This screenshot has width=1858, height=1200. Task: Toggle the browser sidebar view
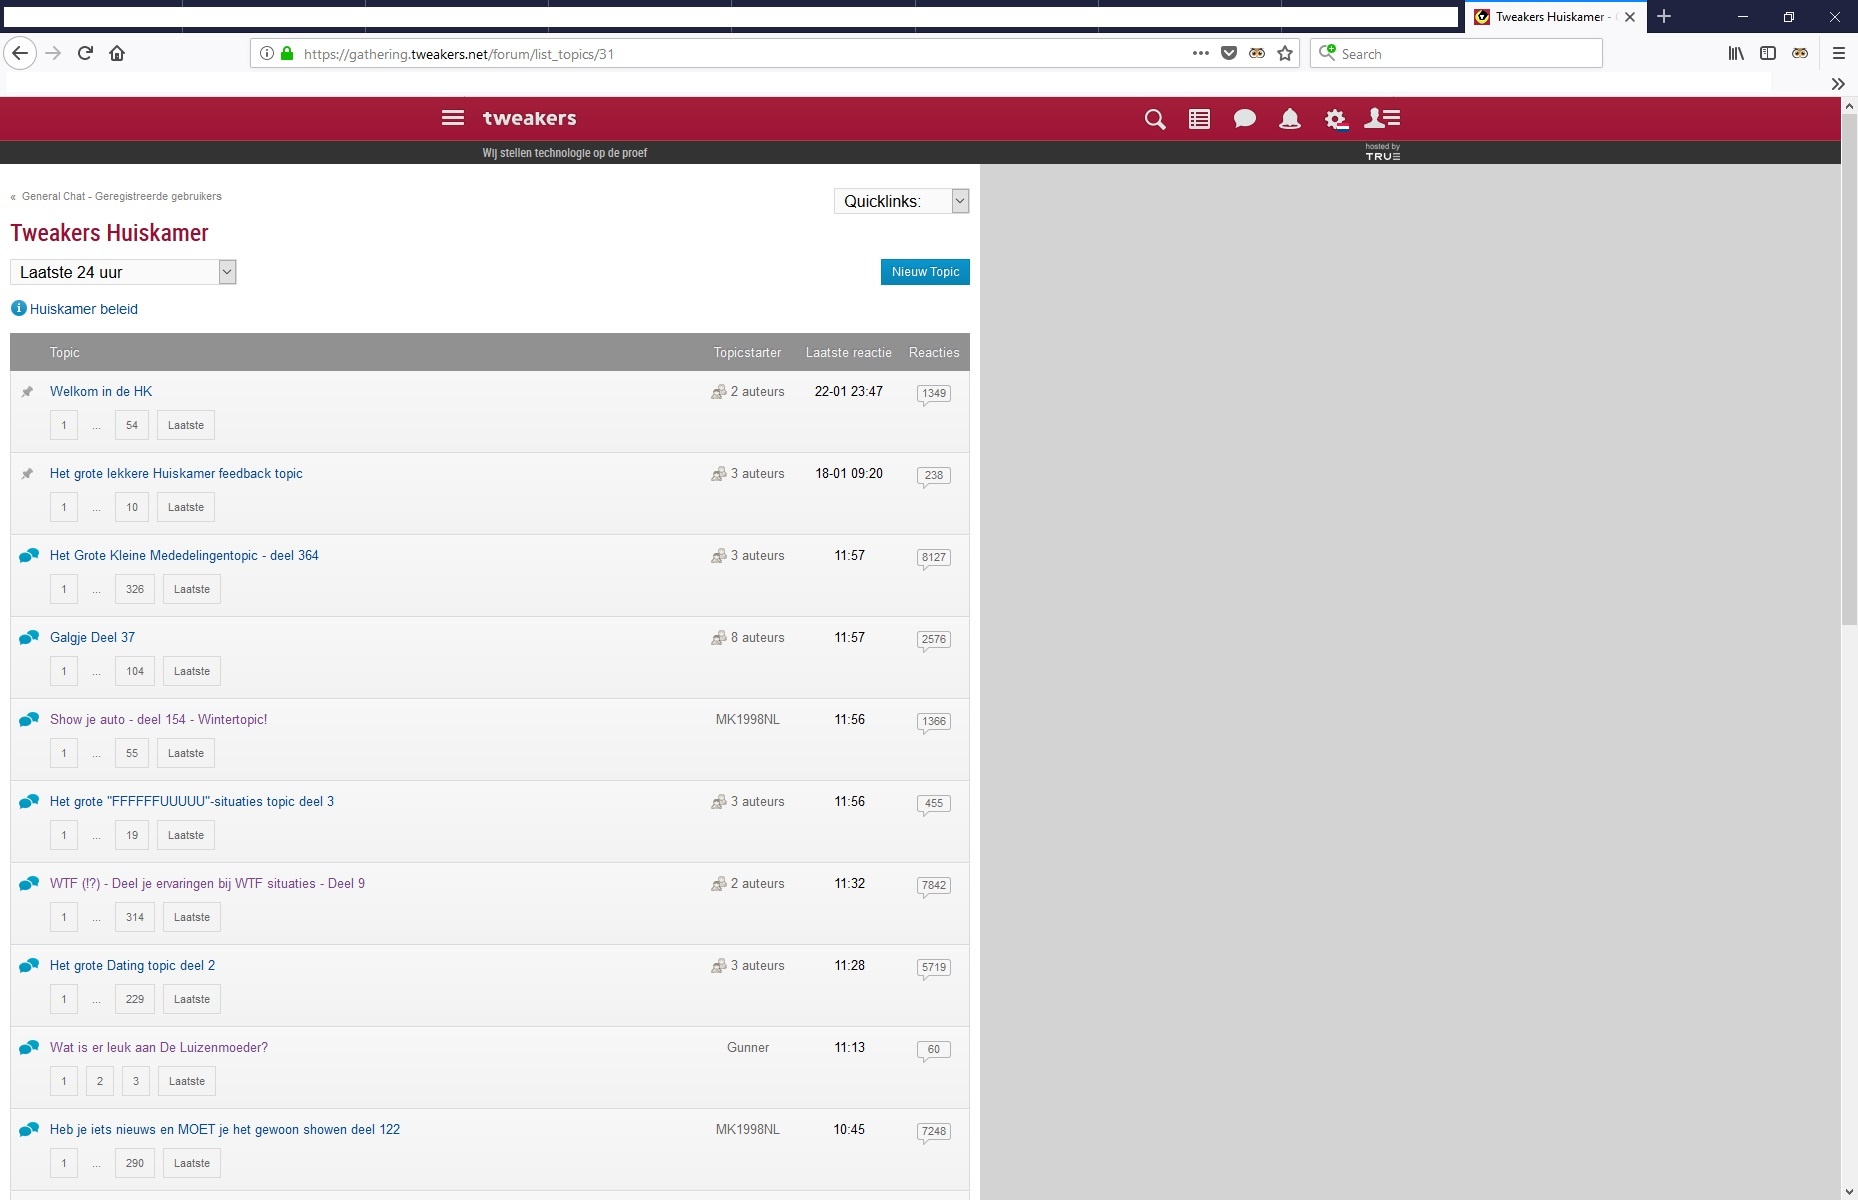click(x=1768, y=53)
